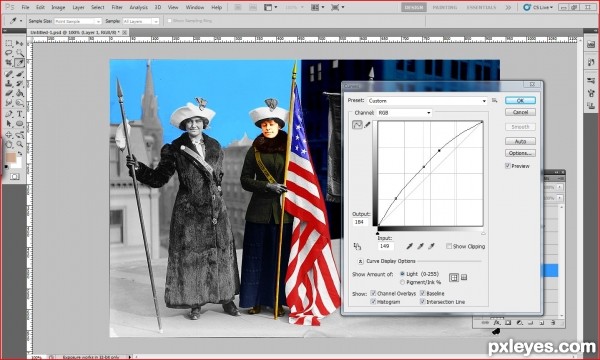The height and width of the screenshot is (360, 600).
Task: Select the Zoom tool in toolbox
Action: tap(20, 144)
